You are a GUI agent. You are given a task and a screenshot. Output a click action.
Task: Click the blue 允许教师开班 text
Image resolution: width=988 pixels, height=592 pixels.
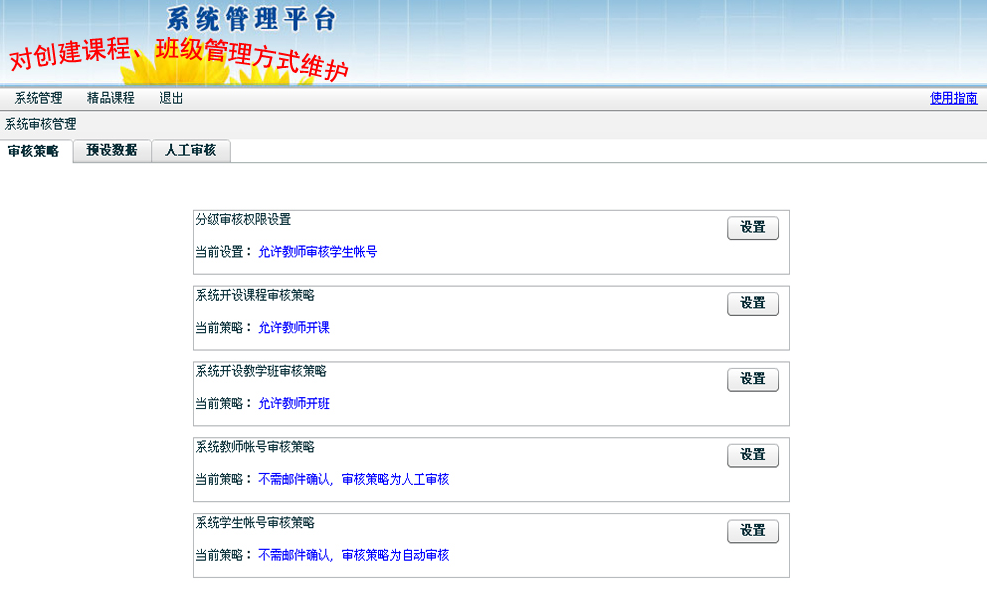[x=293, y=404]
